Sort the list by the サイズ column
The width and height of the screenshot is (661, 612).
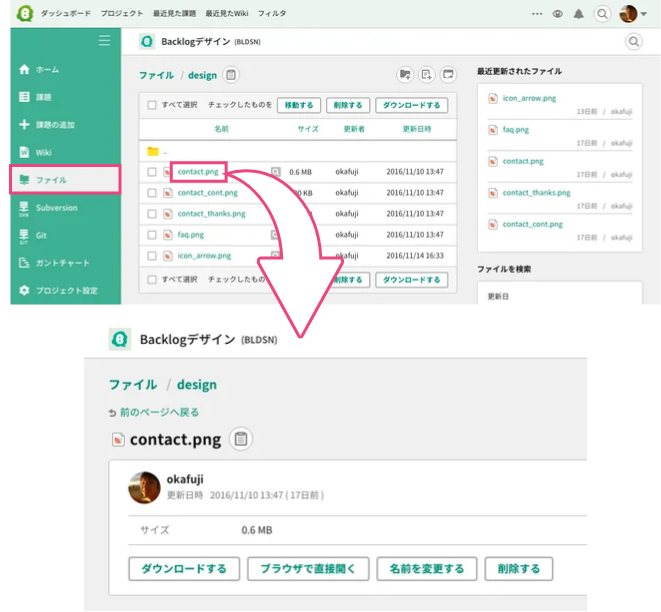pos(308,129)
